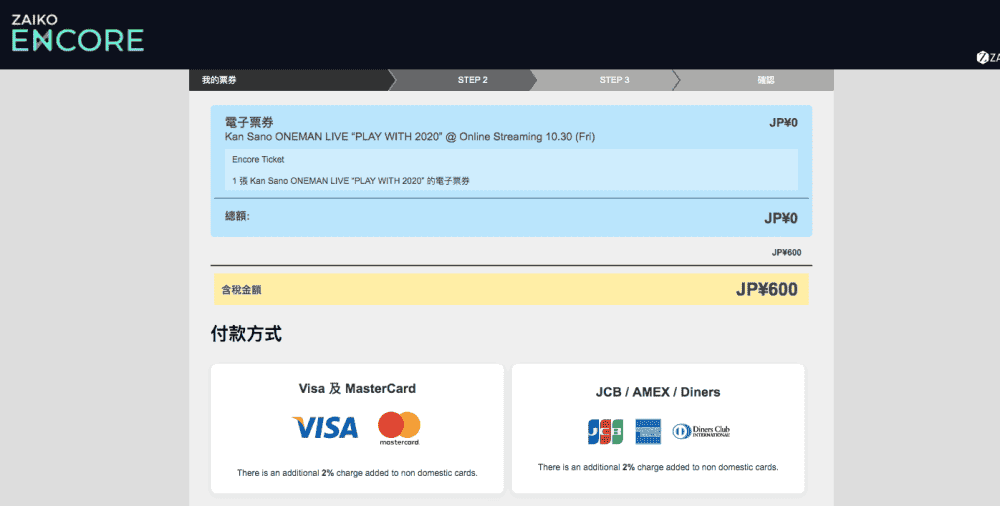Click the Kan Sano ONEMAN LIVE event title
Viewport: 1000px width, 506px height.
409,137
